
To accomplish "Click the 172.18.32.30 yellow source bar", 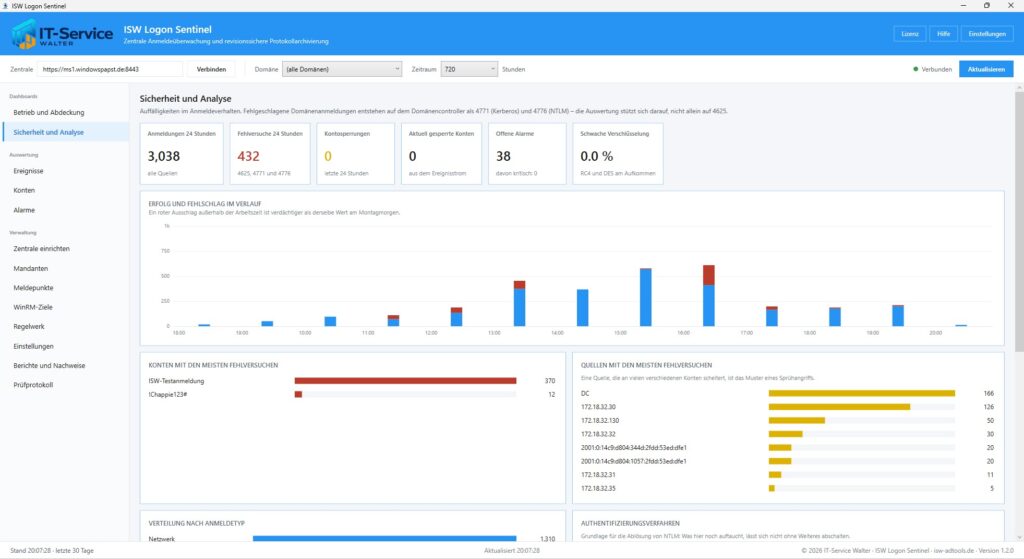I will [839, 407].
